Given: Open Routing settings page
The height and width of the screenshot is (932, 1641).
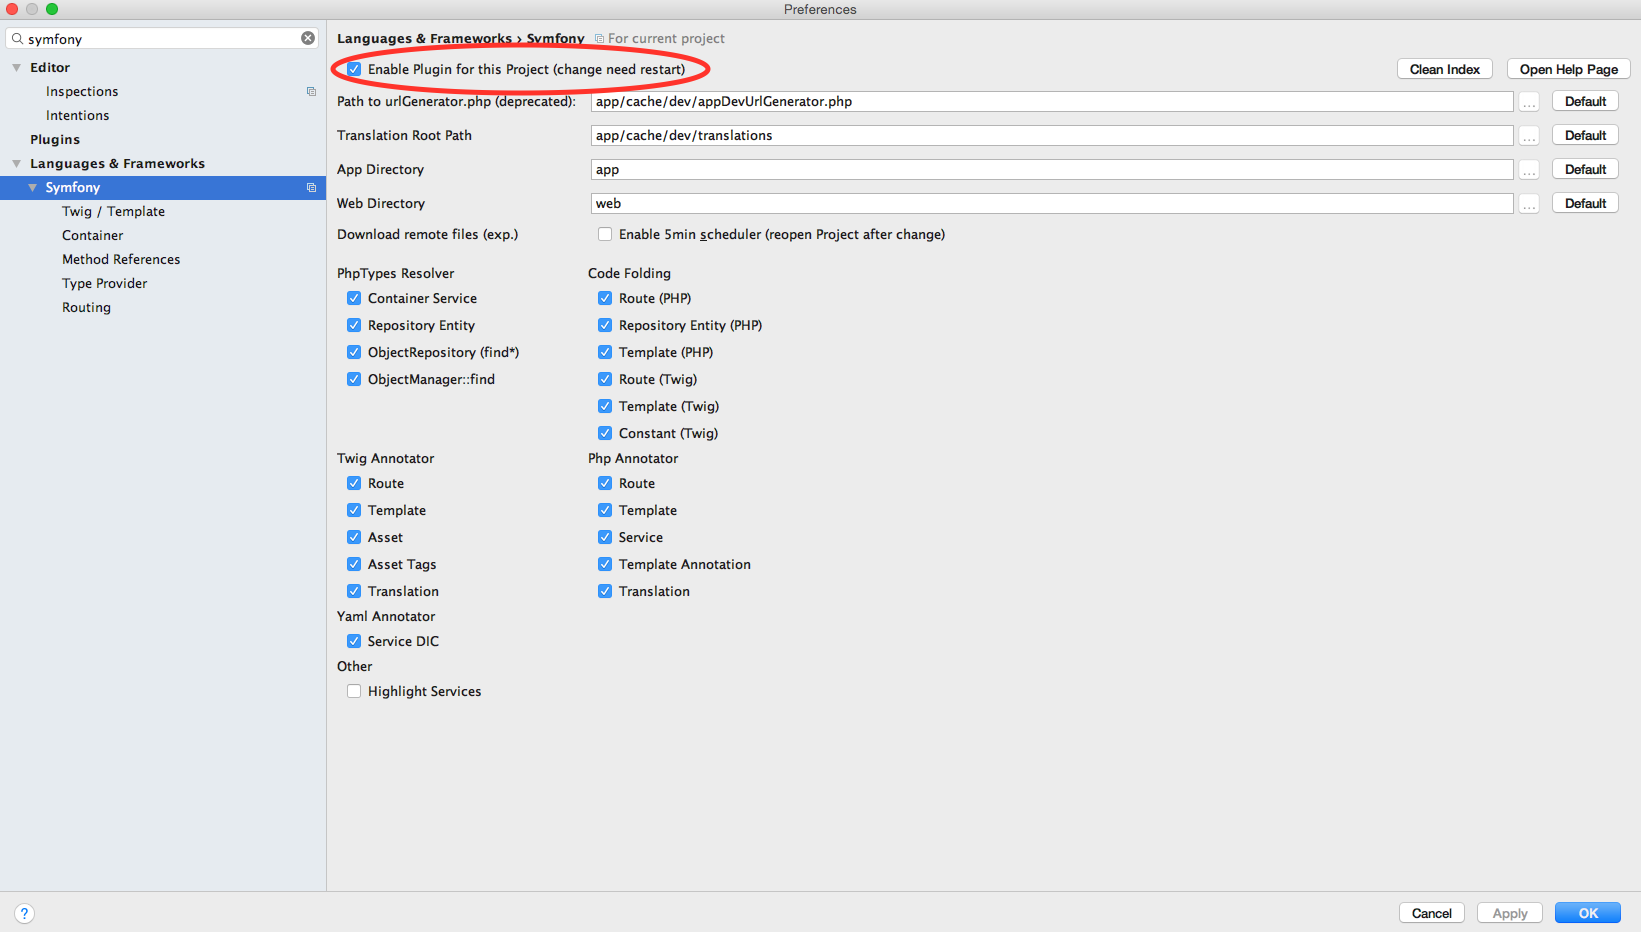Looking at the screenshot, I should (86, 307).
